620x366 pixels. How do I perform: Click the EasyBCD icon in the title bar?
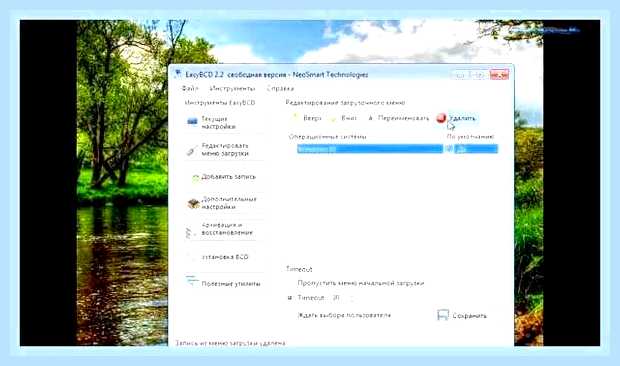pos(178,74)
